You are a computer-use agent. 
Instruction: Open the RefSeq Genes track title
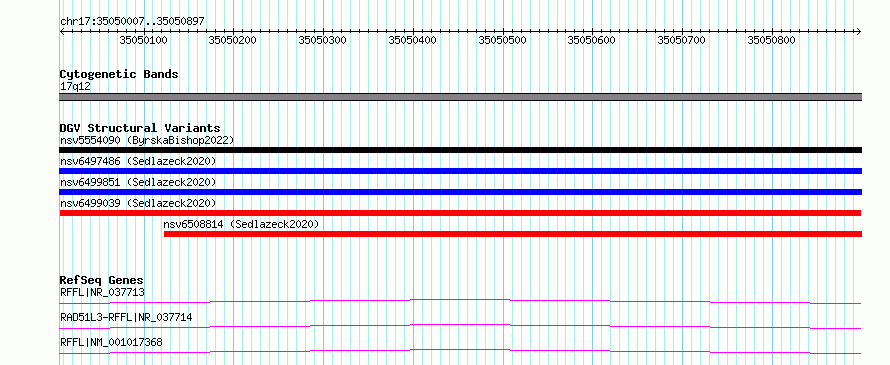pyautogui.click(x=102, y=280)
